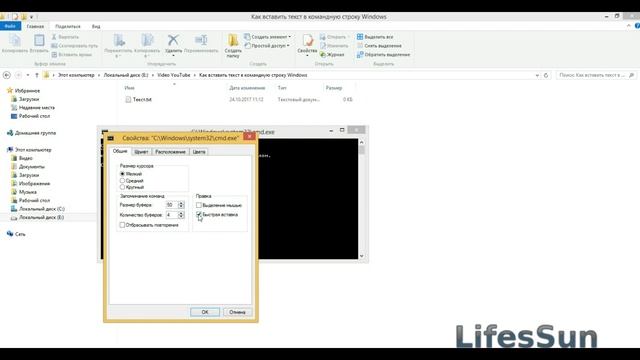This screenshot has width=640, height=360.
Task: Switch to the Главная ribbon tab
Action: point(35,26)
